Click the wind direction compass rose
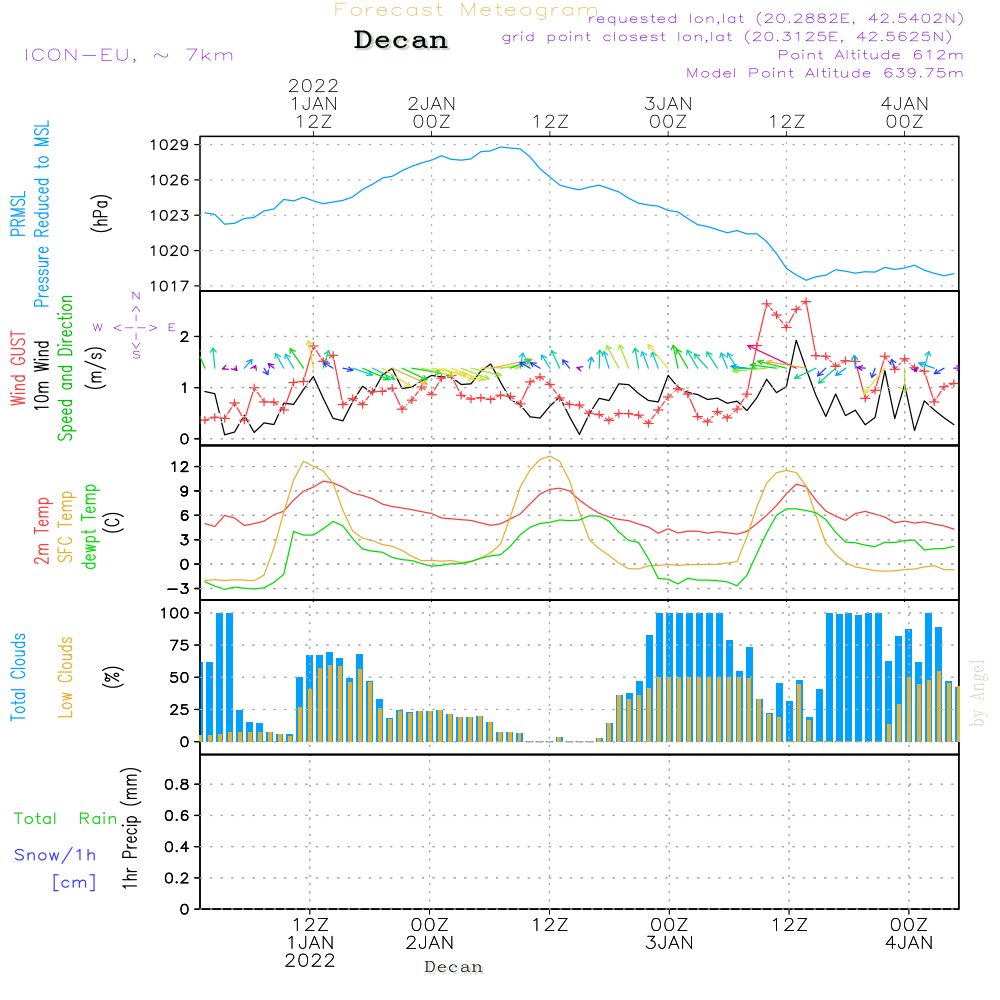This screenshot has width=1000, height=1000. click(135, 327)
